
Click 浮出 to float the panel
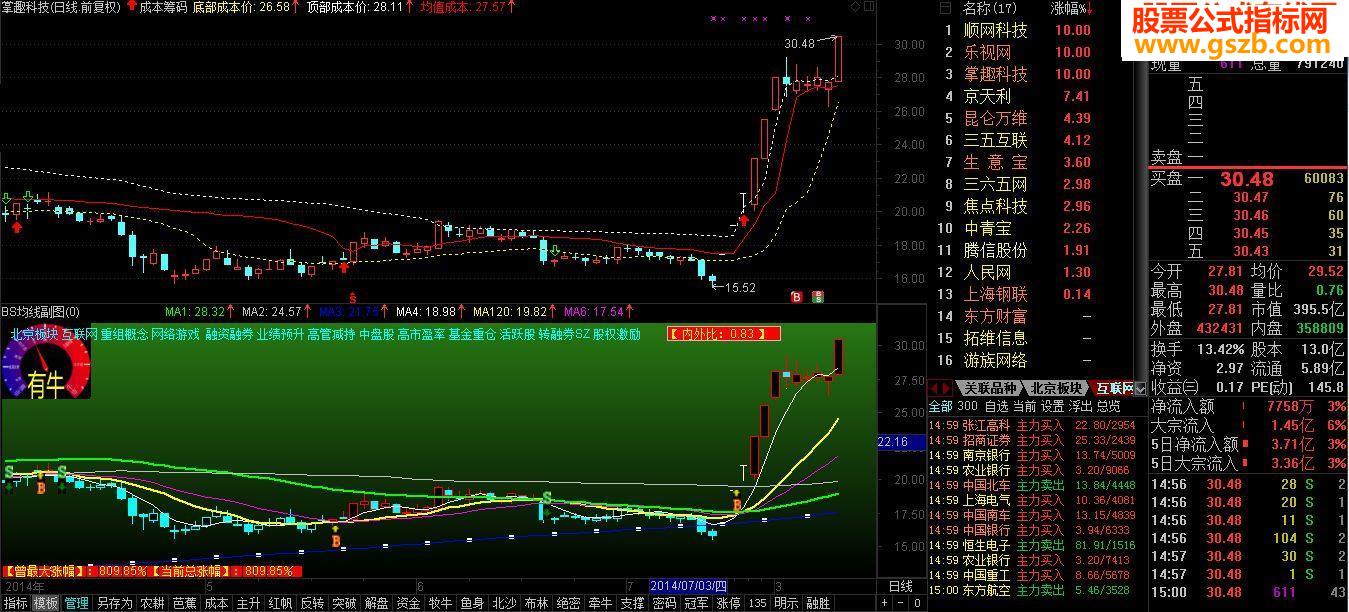(x=1080, y=406)
